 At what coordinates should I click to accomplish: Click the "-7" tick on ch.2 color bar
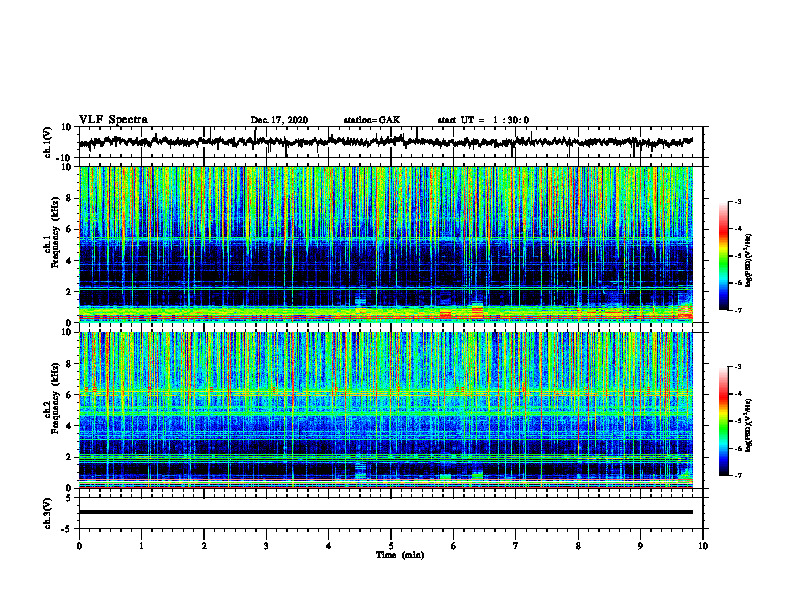(737, 475)
